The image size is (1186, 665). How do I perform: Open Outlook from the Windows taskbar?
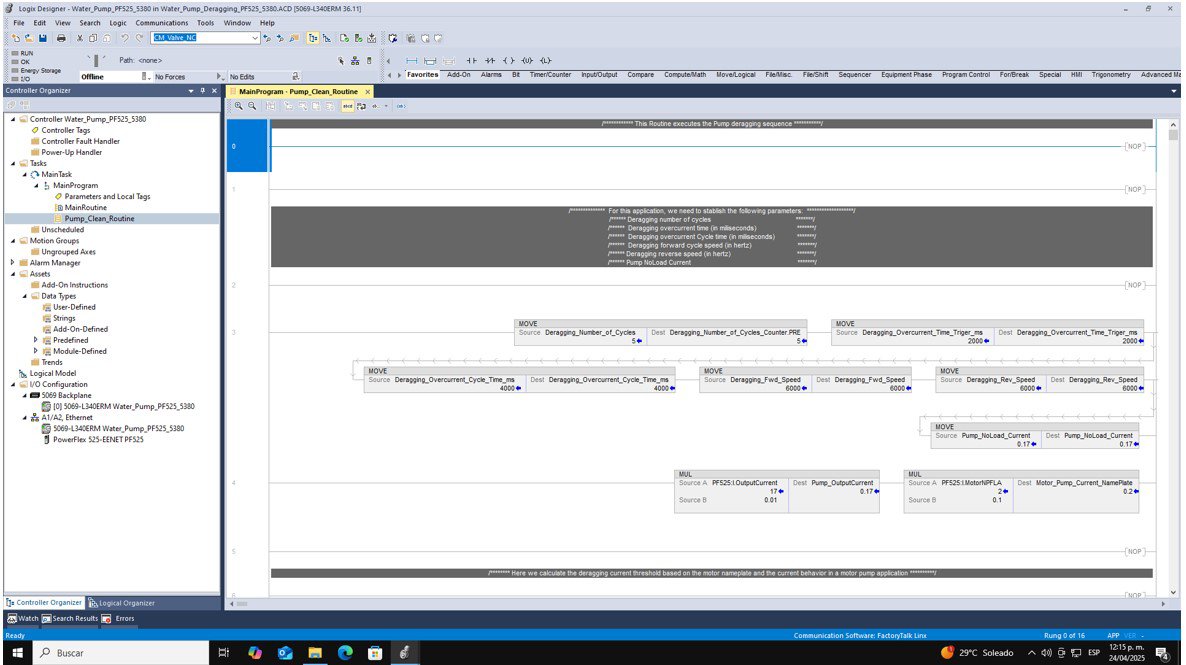pyautogui.click(x=285, y=653)
